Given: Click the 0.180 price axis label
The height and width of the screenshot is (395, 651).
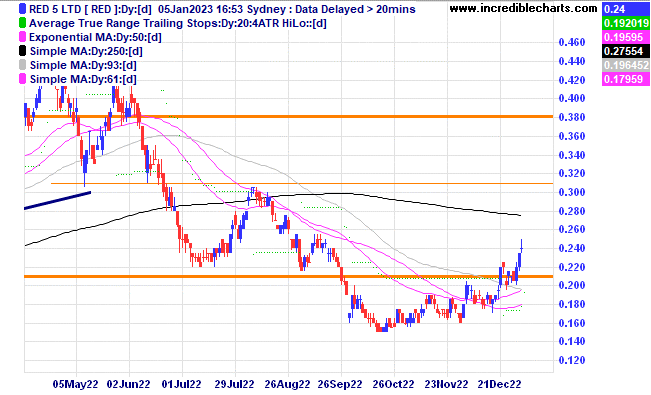Looking at the screenshot, I should (x=572, y=304).
